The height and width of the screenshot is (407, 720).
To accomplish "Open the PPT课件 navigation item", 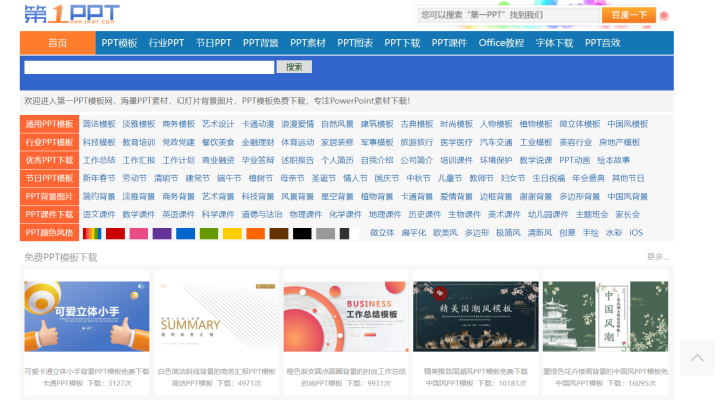I will point(449,43).
